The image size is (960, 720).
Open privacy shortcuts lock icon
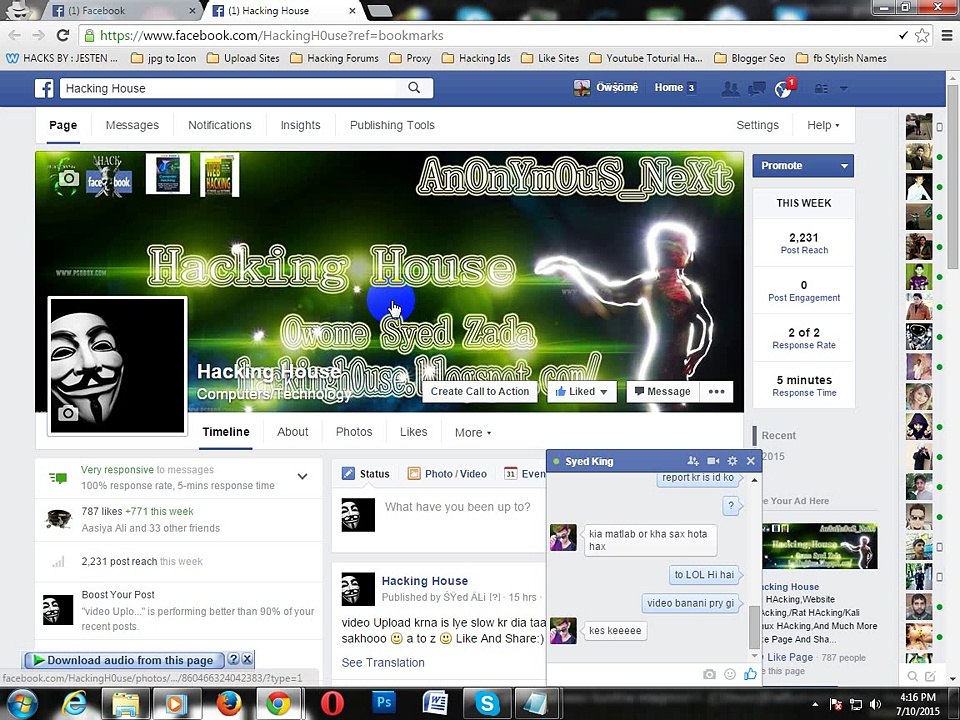tap(821, 89)
